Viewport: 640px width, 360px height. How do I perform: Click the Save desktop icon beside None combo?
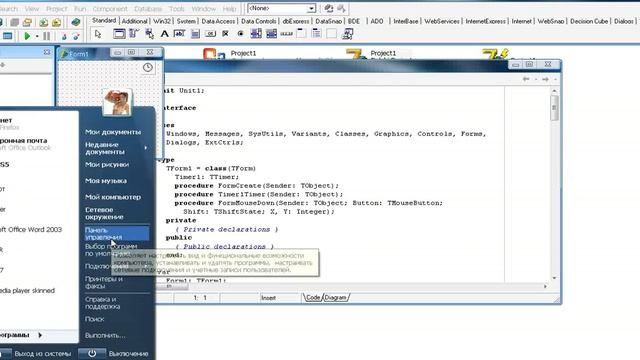click(329, 9)
